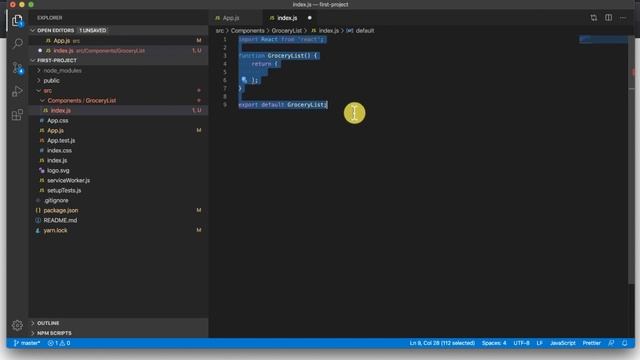Screen dimensions: 640x360
Task: Click the Open Changes icon in editor toolbar
Action: [593, 18]
